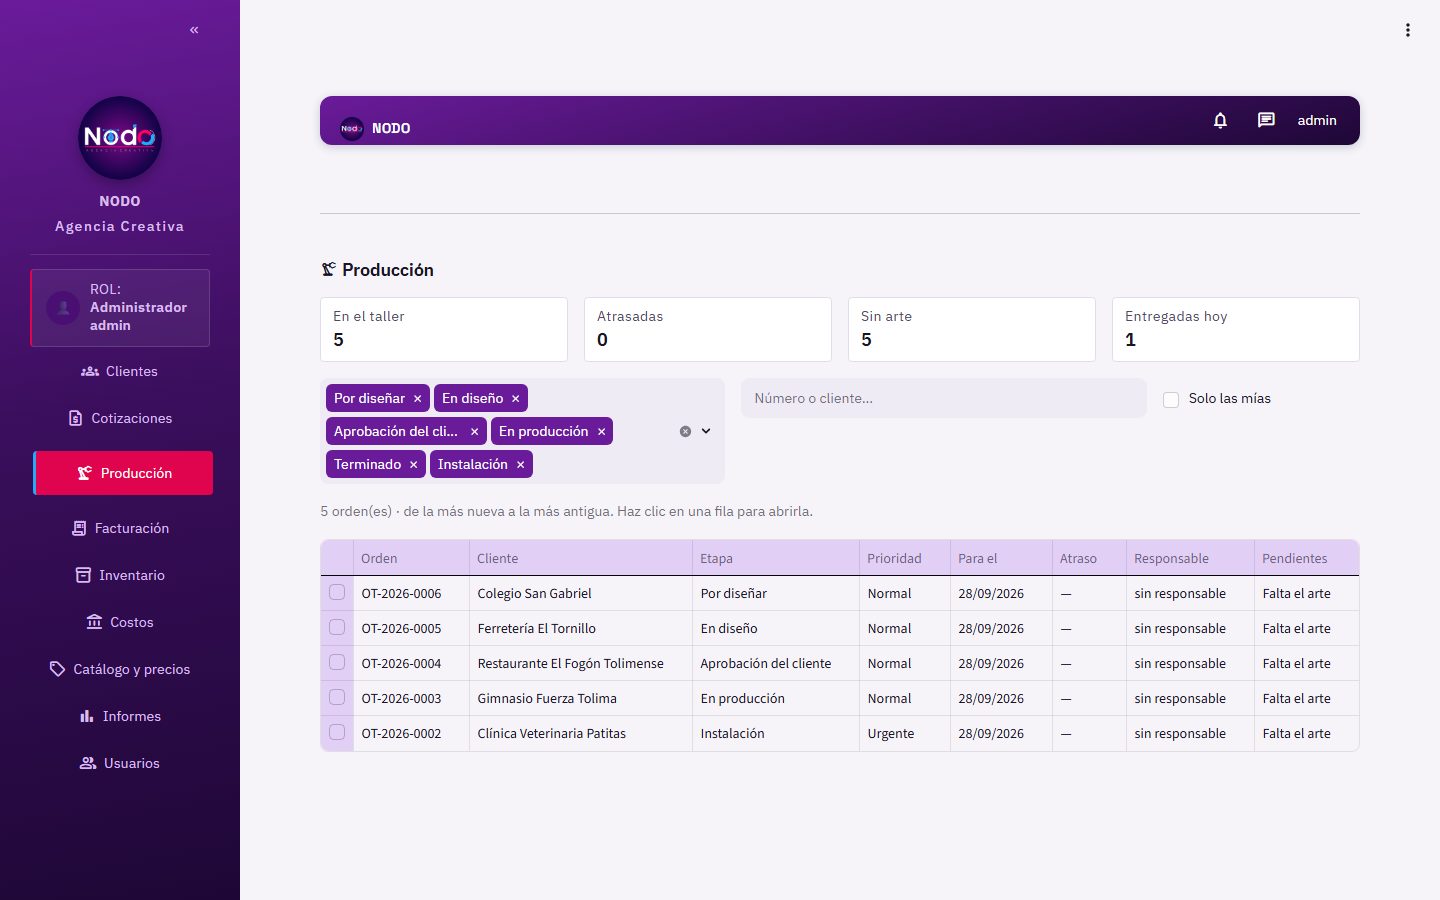The image size is (1440, 900).
Task: Check the row for OT-2026-0005
Action: (337, 627)
